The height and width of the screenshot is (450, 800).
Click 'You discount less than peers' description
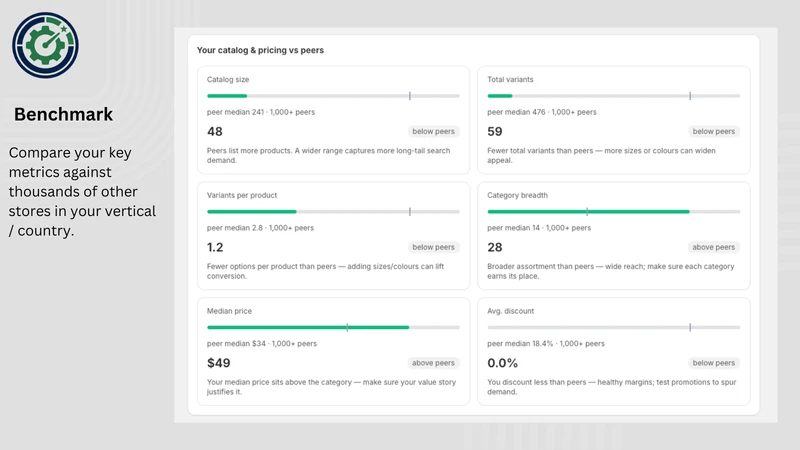tap(612, 387)
